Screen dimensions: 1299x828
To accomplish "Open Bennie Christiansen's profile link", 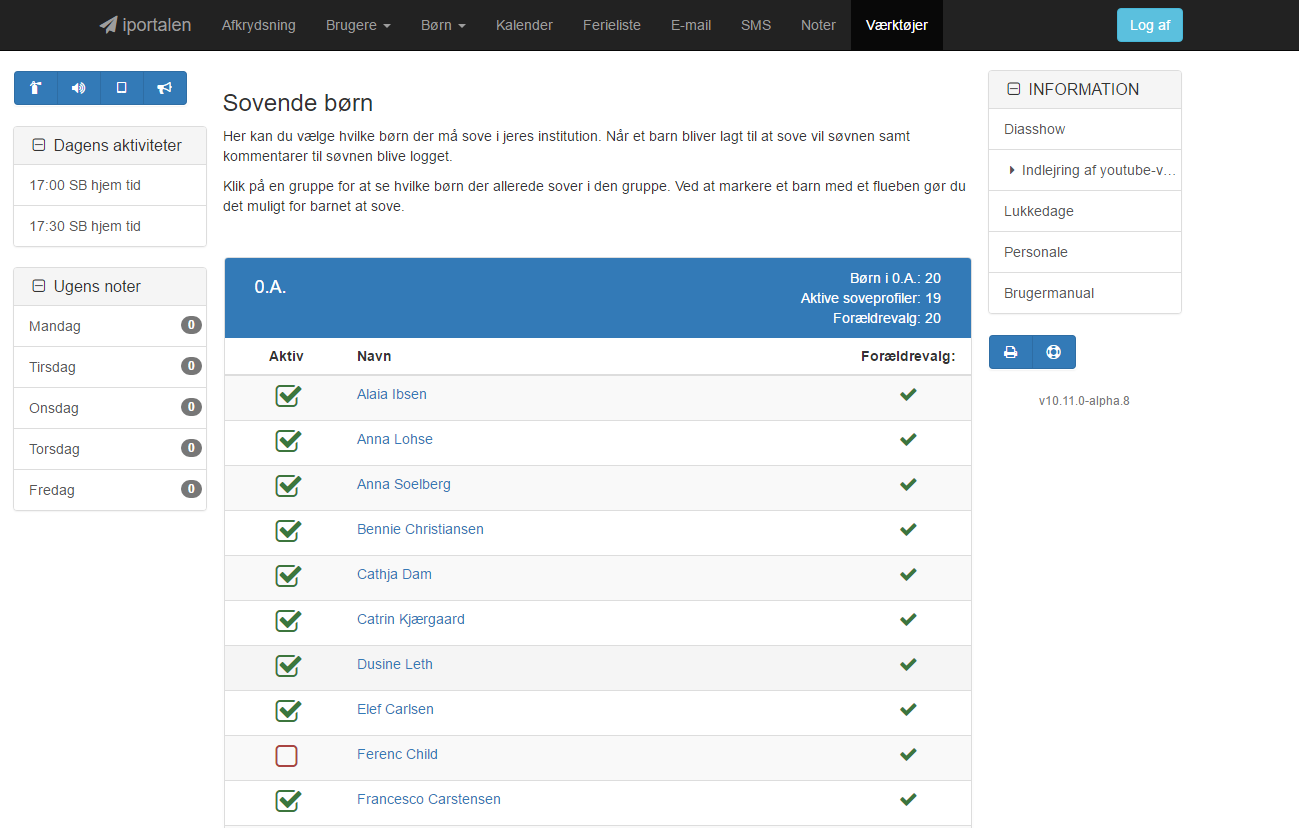I will pos(420,529).
